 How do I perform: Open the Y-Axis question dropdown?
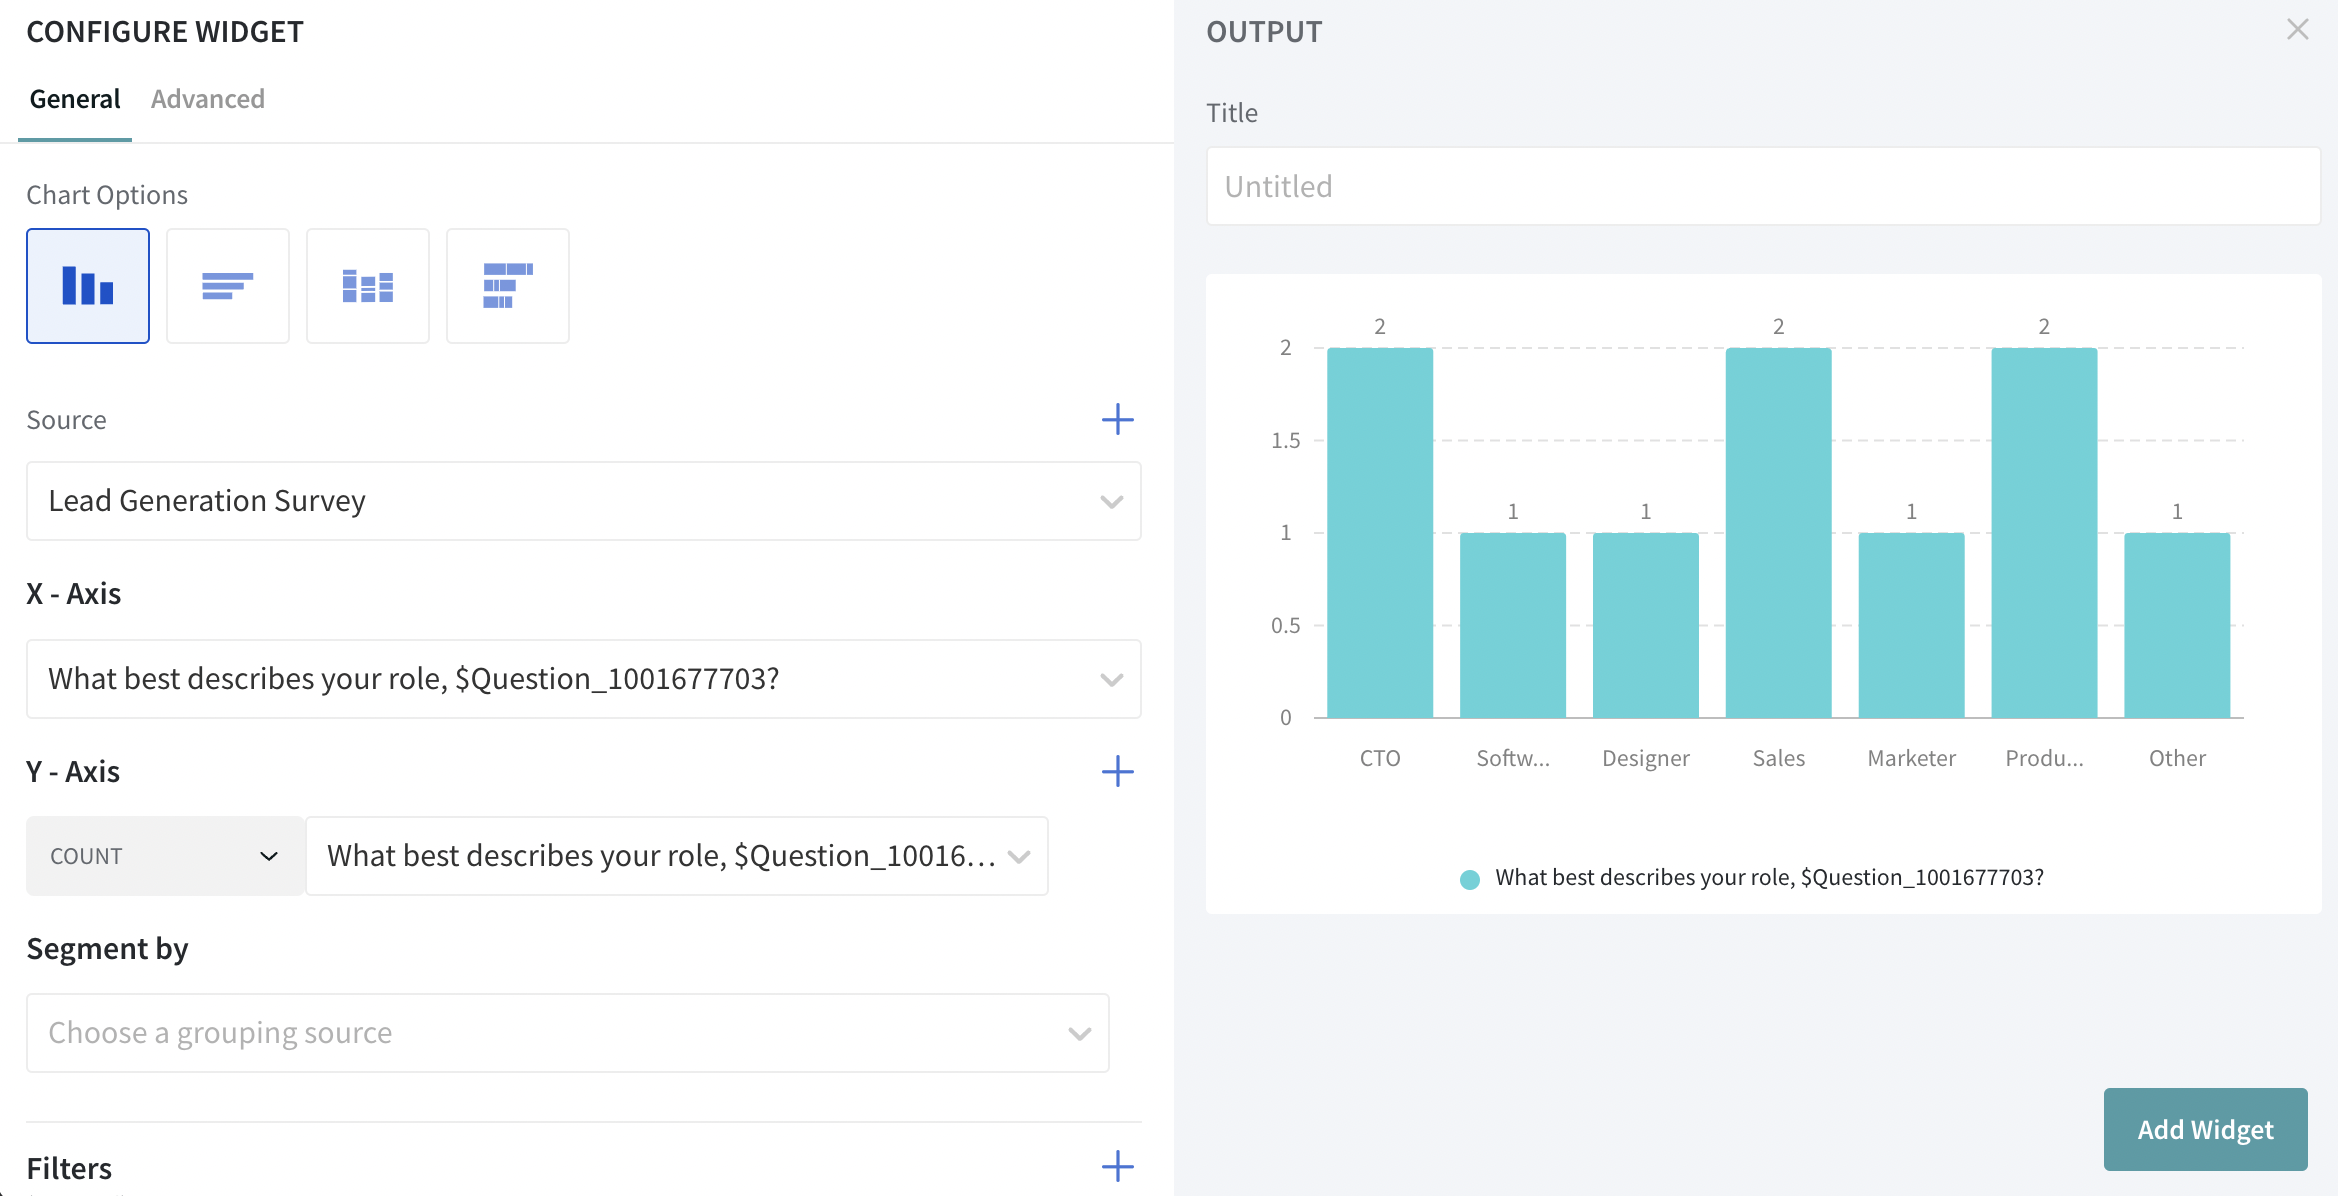tap(677, 856)
